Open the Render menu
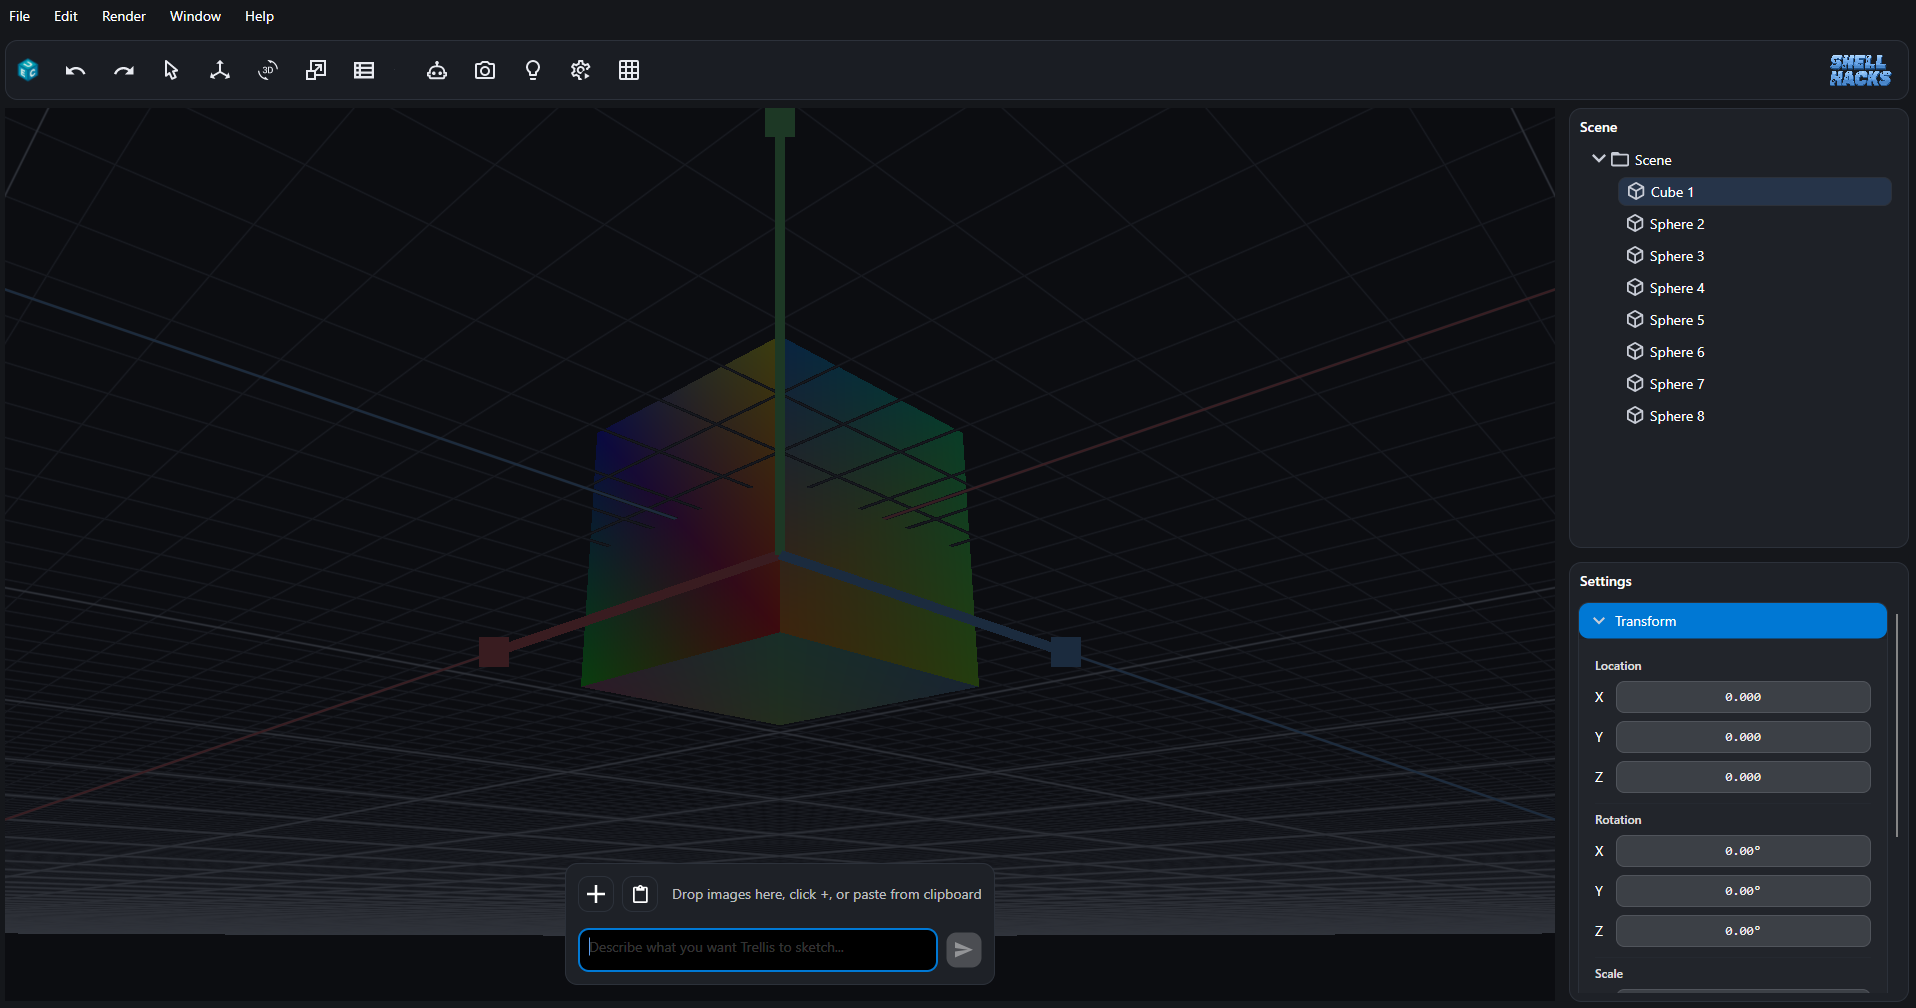1916x1008 pixels. (x=123, y=16)
